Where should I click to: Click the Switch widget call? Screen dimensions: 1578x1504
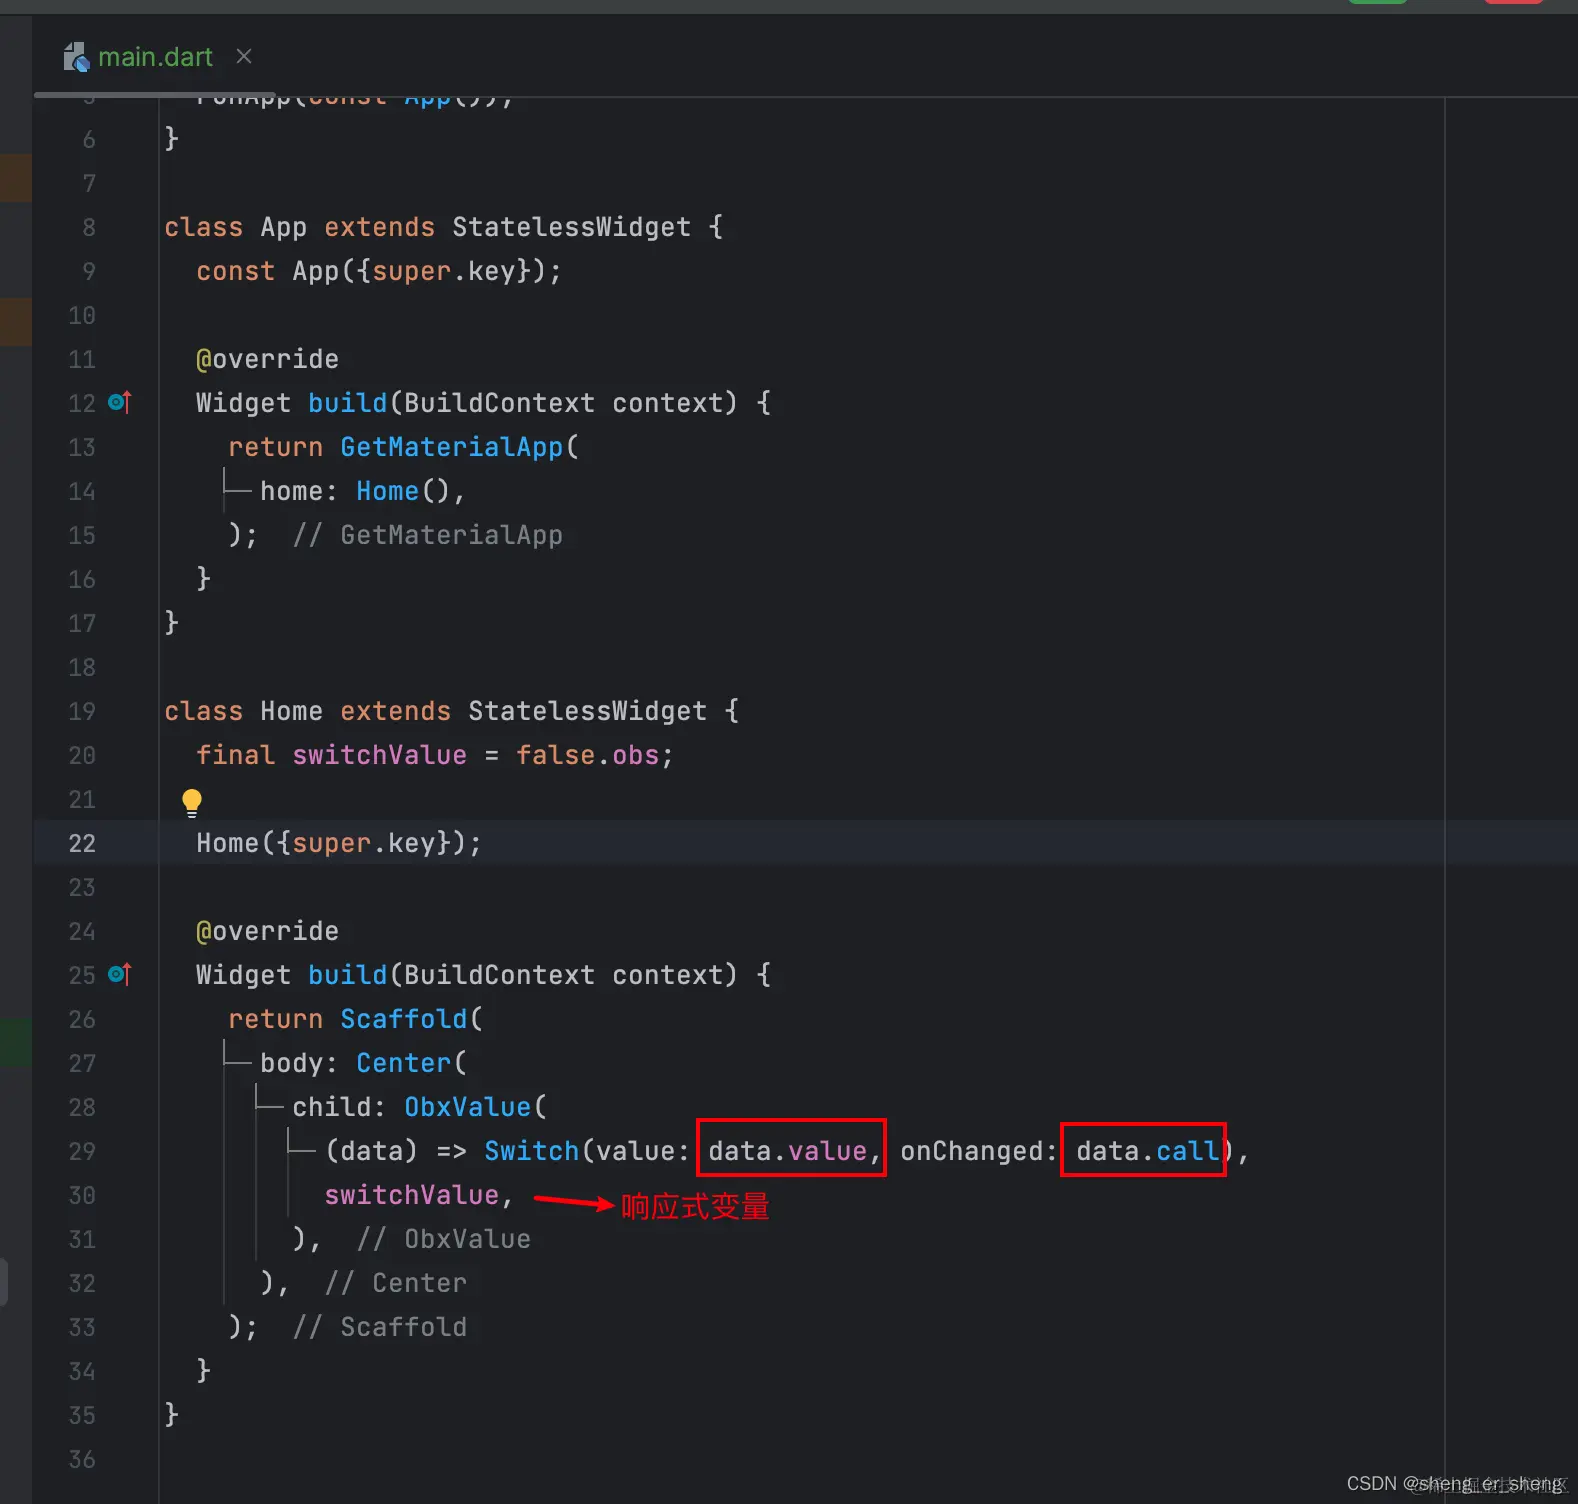(x=532, y=1151)
